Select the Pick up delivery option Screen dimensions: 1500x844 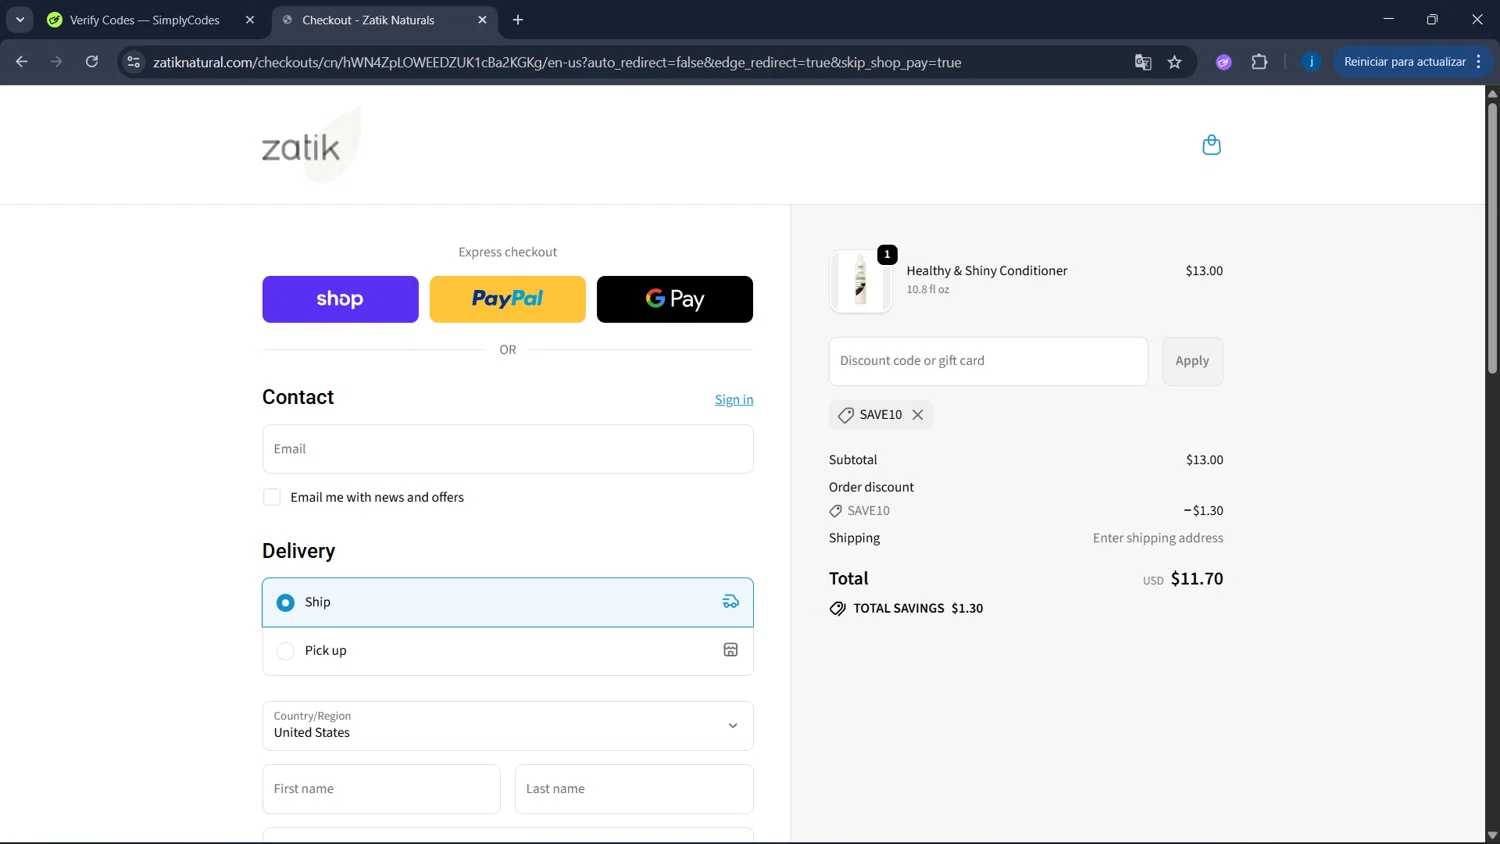point(508,651)
